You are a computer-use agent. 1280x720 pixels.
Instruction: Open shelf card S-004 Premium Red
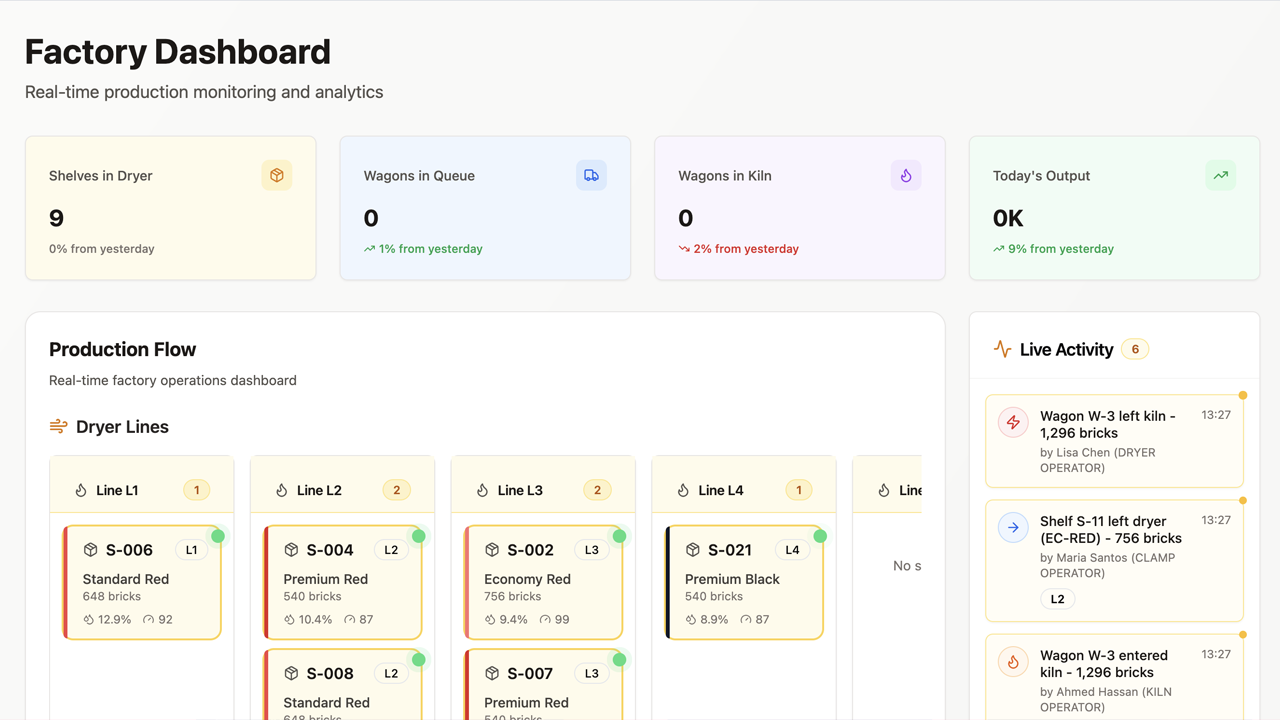[x=342, y=582]
